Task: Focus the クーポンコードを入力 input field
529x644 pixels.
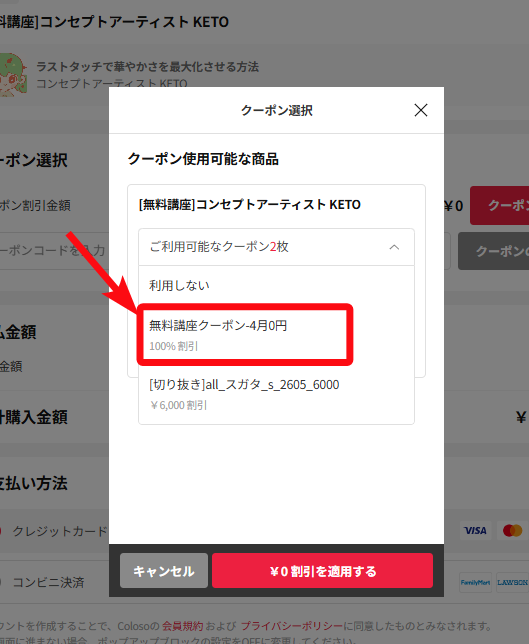Action: (54, 251)
